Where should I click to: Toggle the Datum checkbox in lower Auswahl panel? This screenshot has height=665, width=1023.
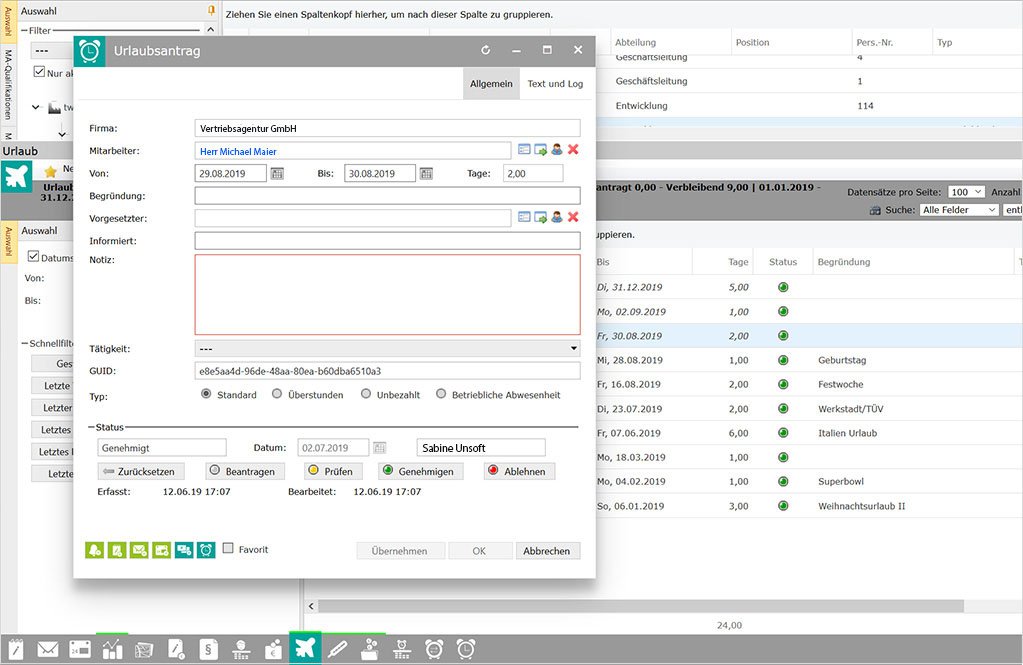[x=33, y=256]
